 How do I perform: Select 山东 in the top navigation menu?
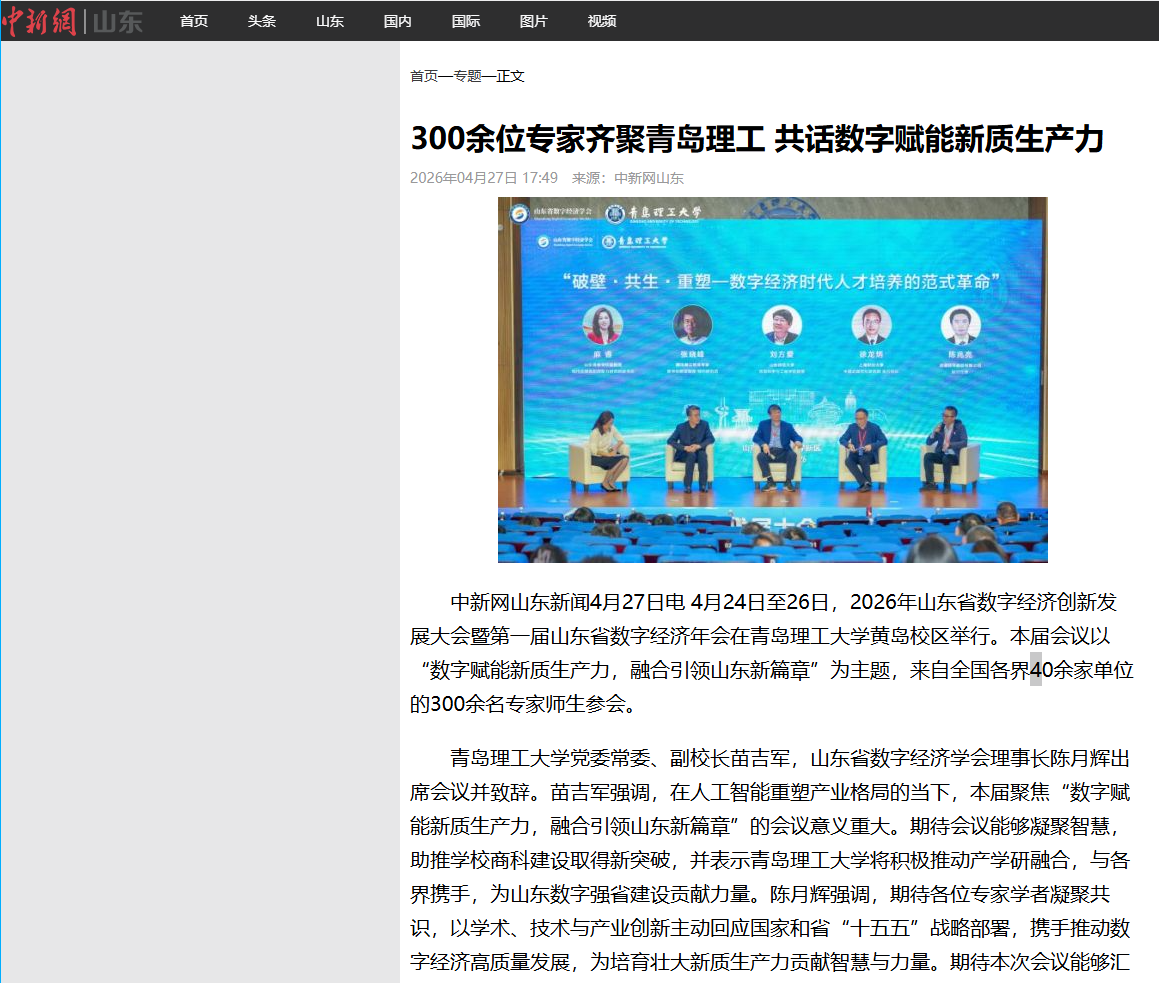[x=330, y=21]
